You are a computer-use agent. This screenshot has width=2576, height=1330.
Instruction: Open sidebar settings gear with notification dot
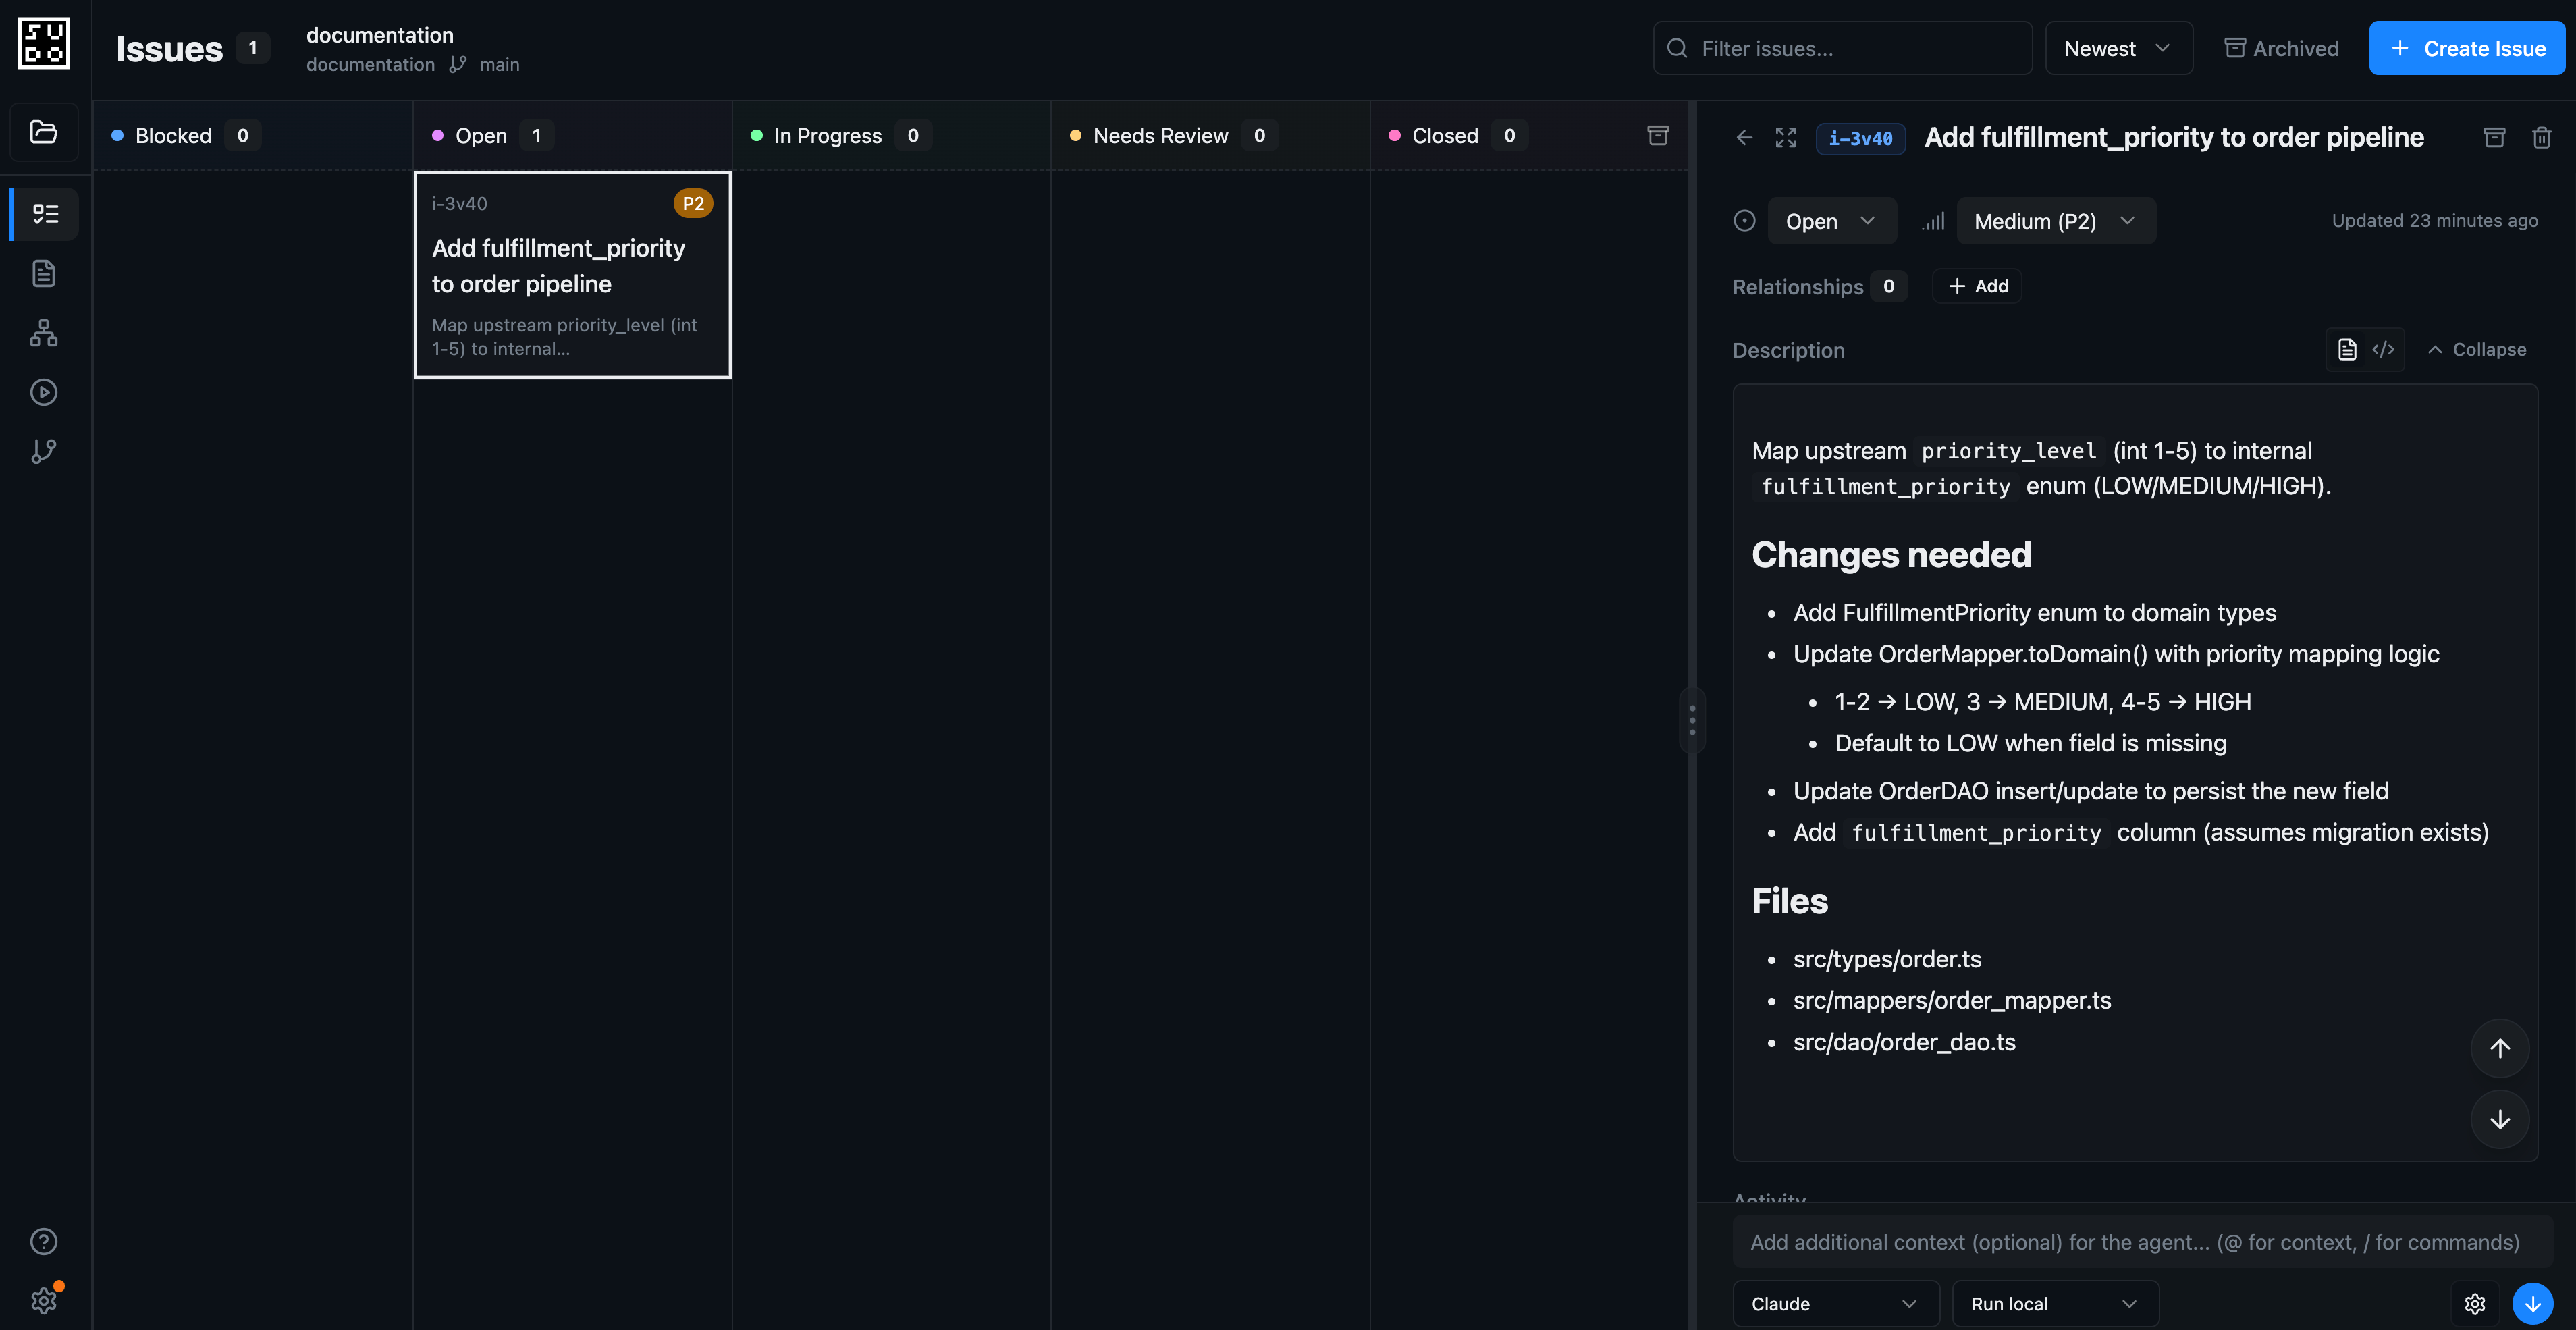click(x=44, y=1300)
